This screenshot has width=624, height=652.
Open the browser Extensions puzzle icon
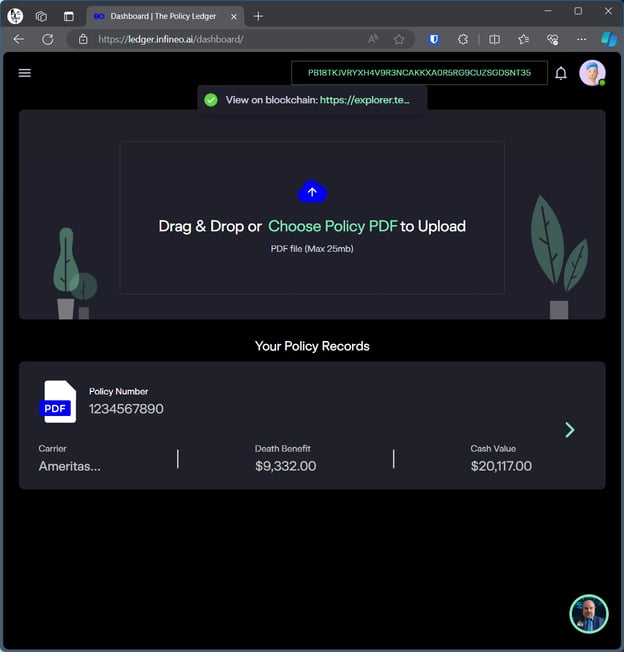click(463, 40)
